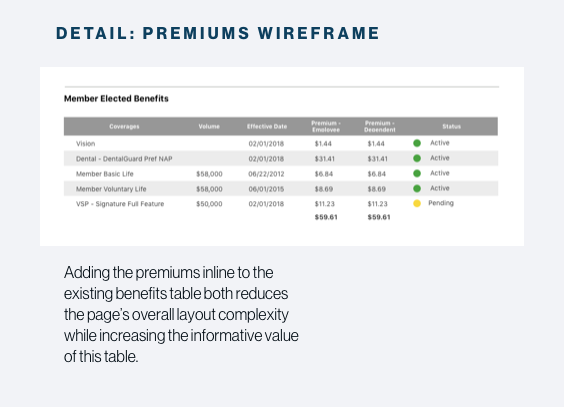Select the Effective Date column header
The height and width of the screenshot is (407, 564).
point(267,126)
